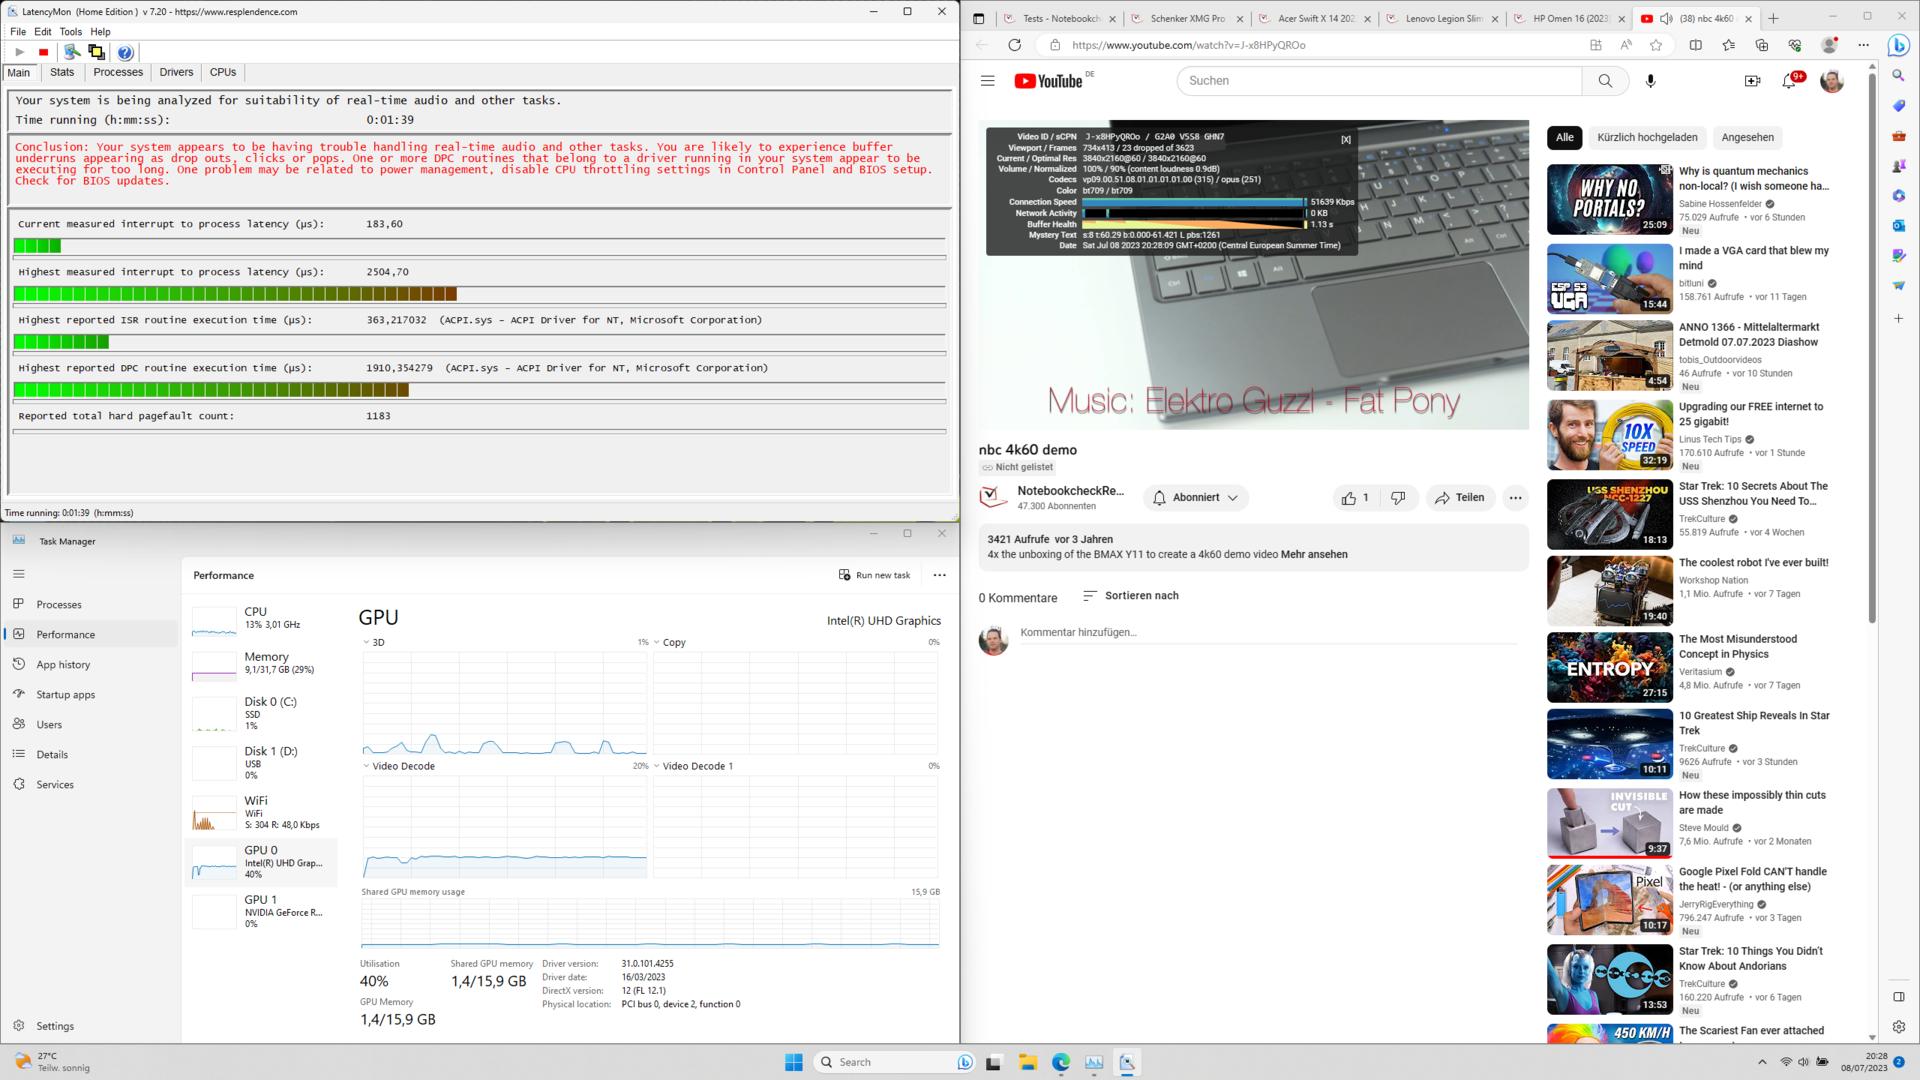Click Run new task in Task Manager
Image resolution: width=1920 pixels, height=1080 pixels.
click(x=875, y=575)
